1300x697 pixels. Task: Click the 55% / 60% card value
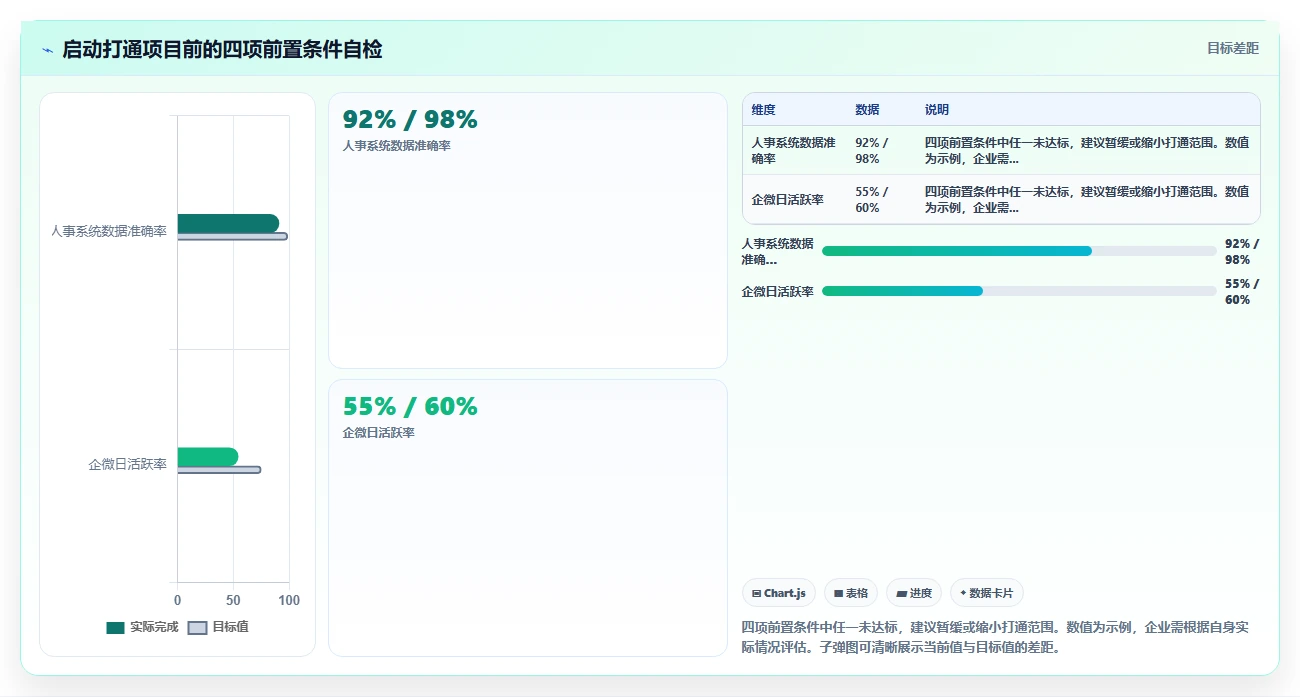[410, 407]
